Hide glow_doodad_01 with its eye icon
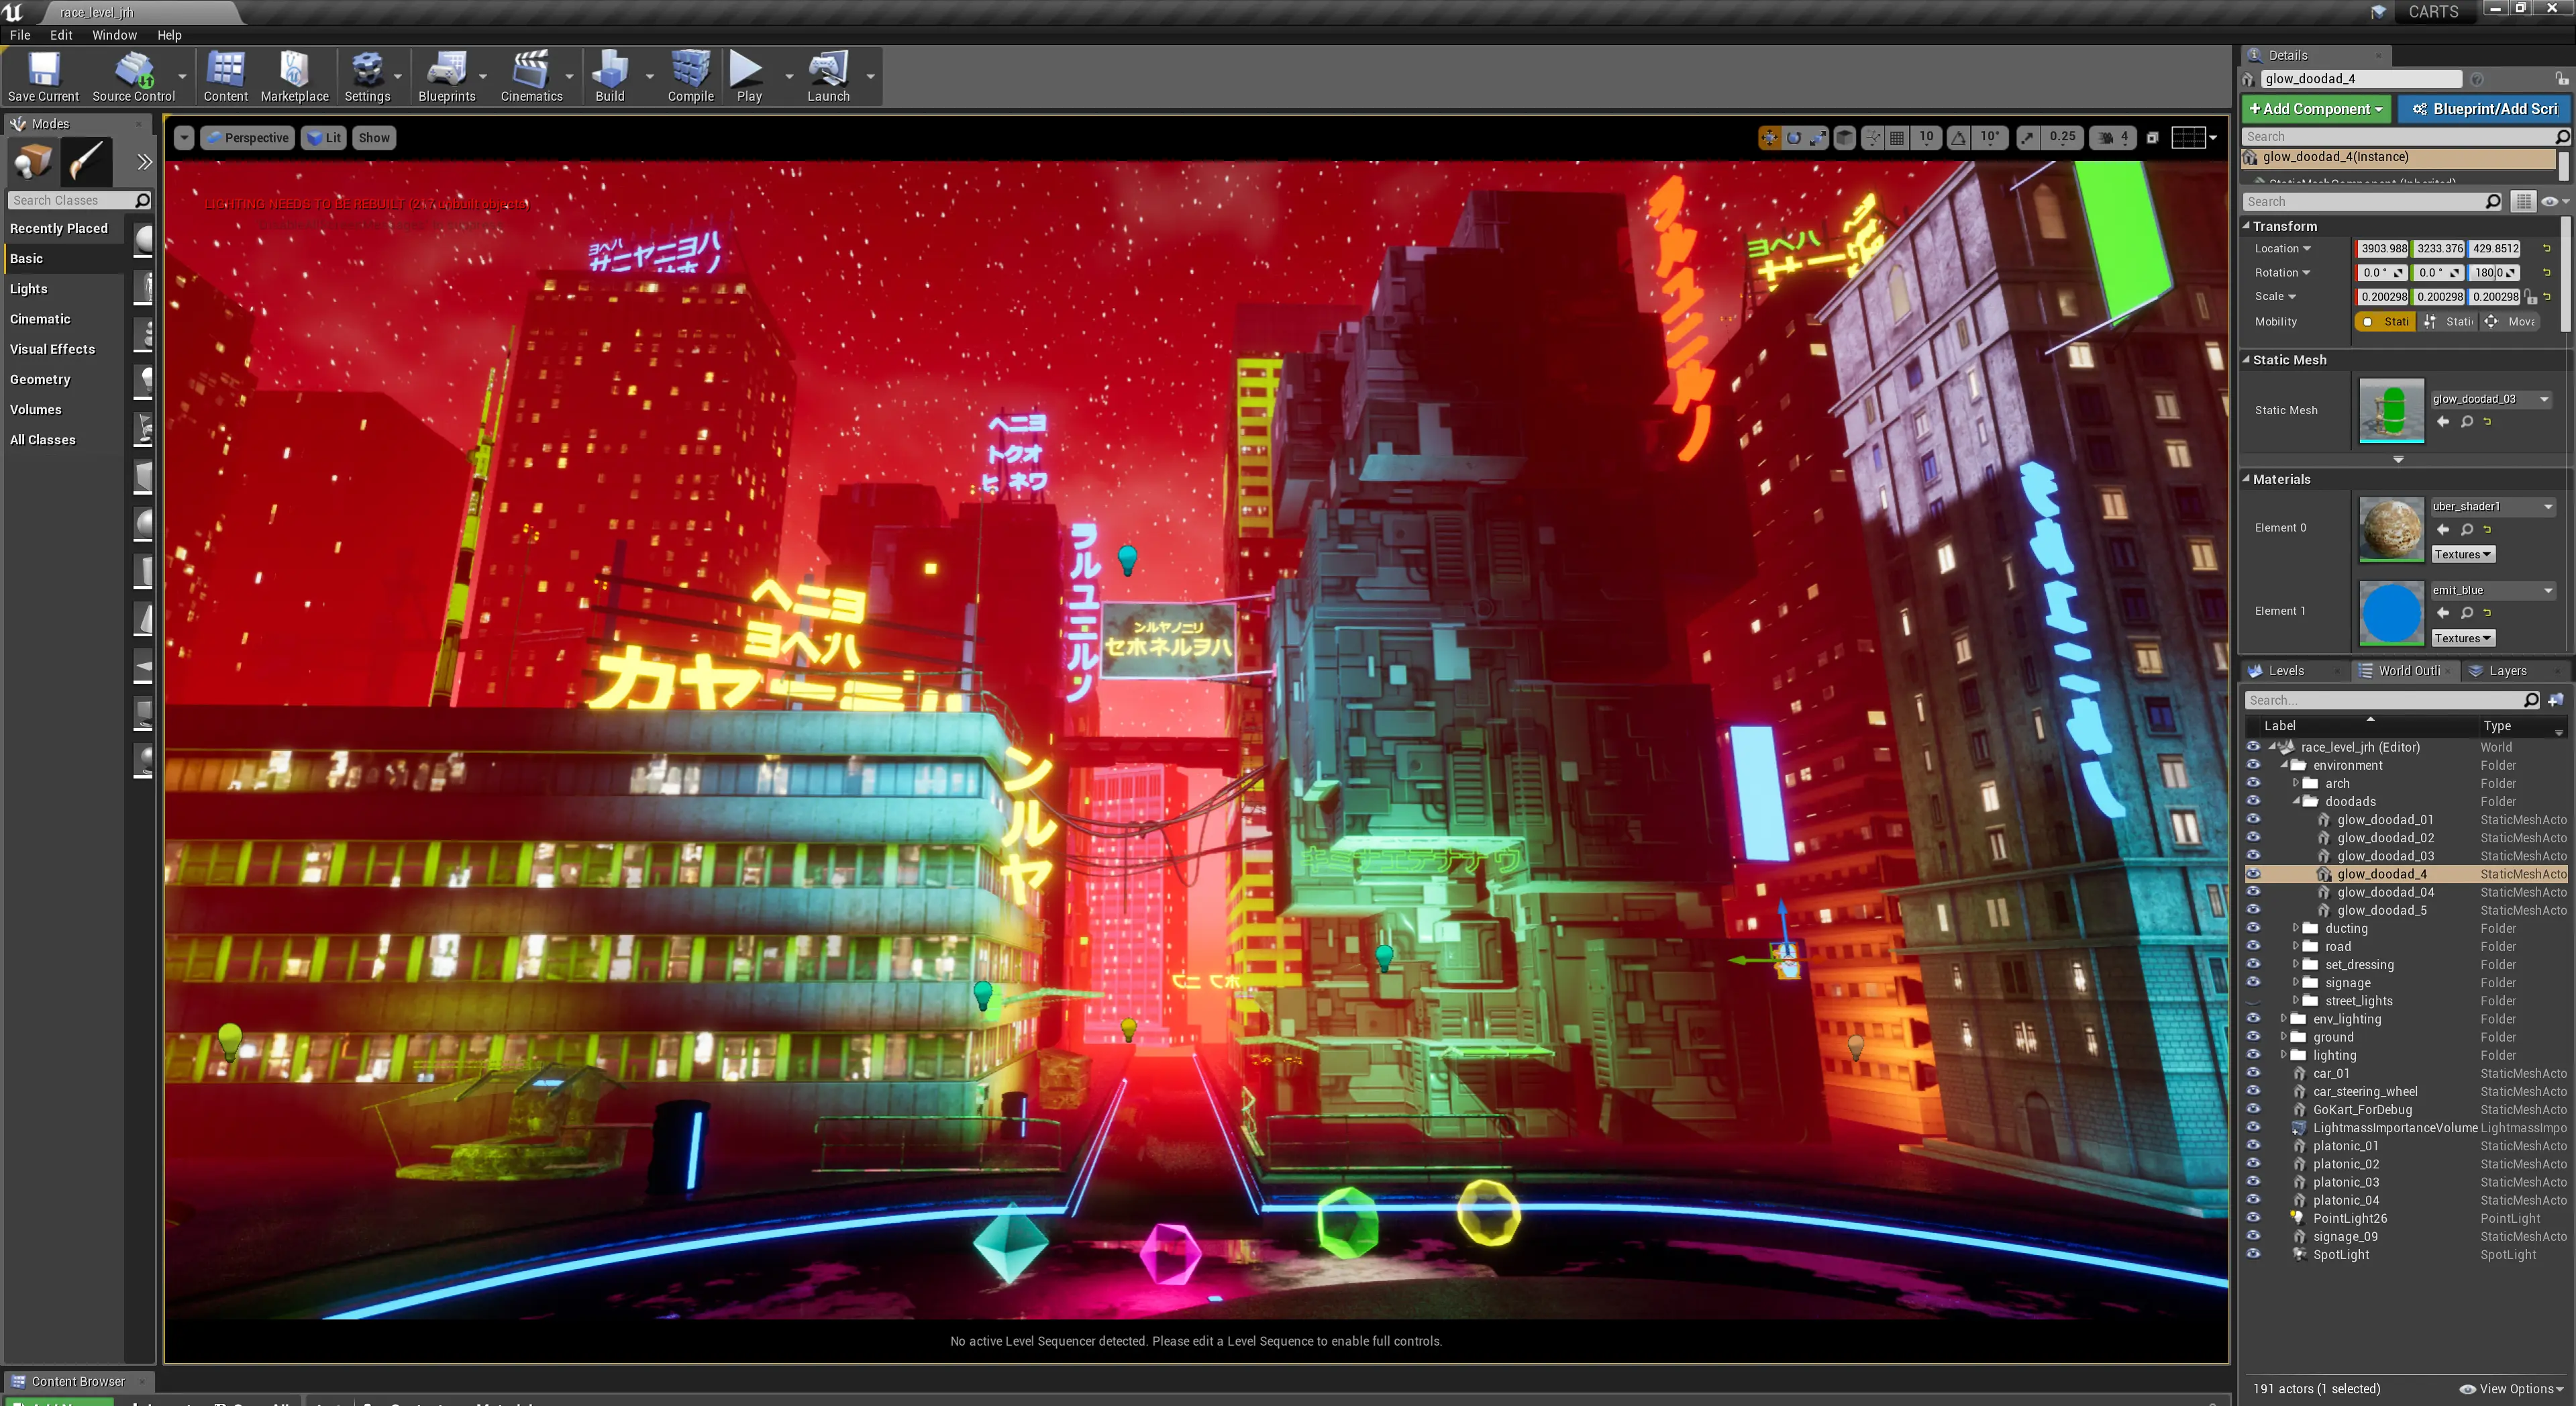The width and height of the screenshot is (2576, 1406). (x=2253, y=819)
